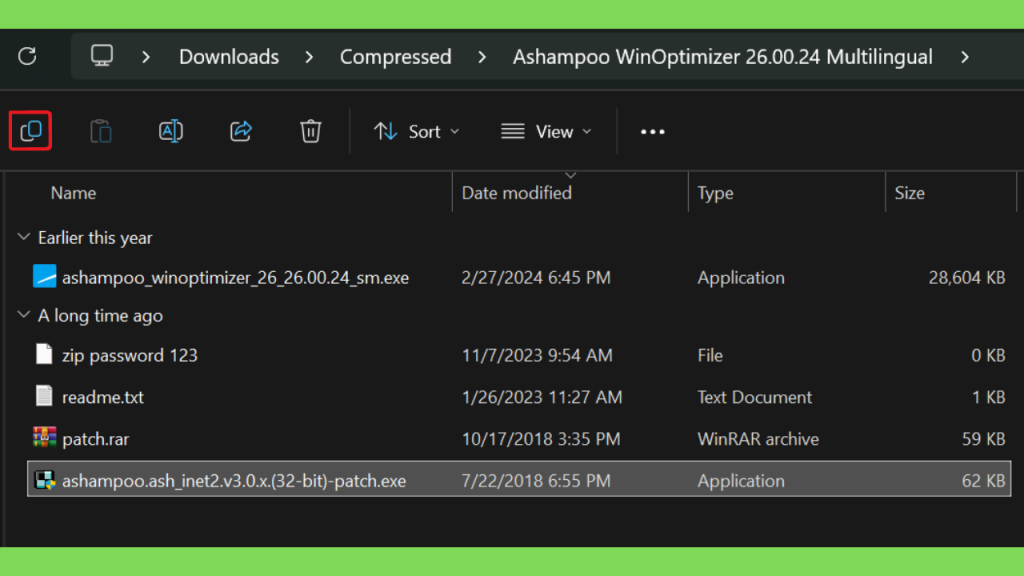This screenshot has width=1024, height=576.
Task: Click the Earlier this year group label
Action: (95, 238)
